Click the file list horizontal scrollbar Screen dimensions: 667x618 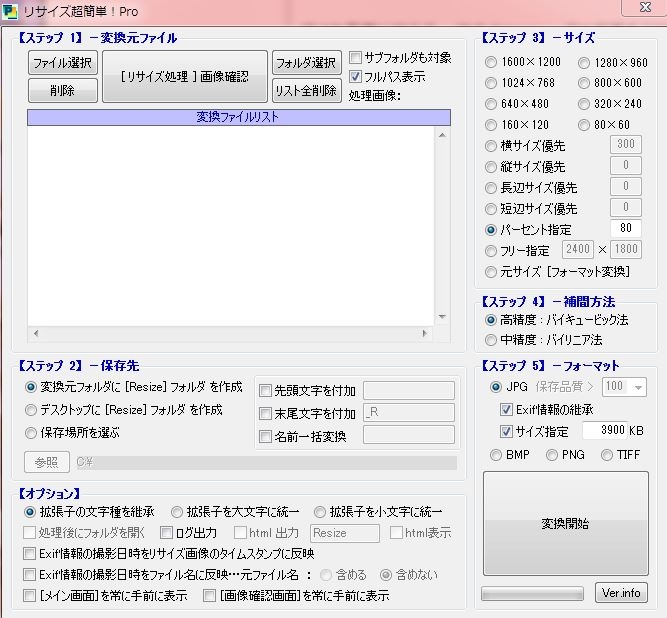coord(239,332)
